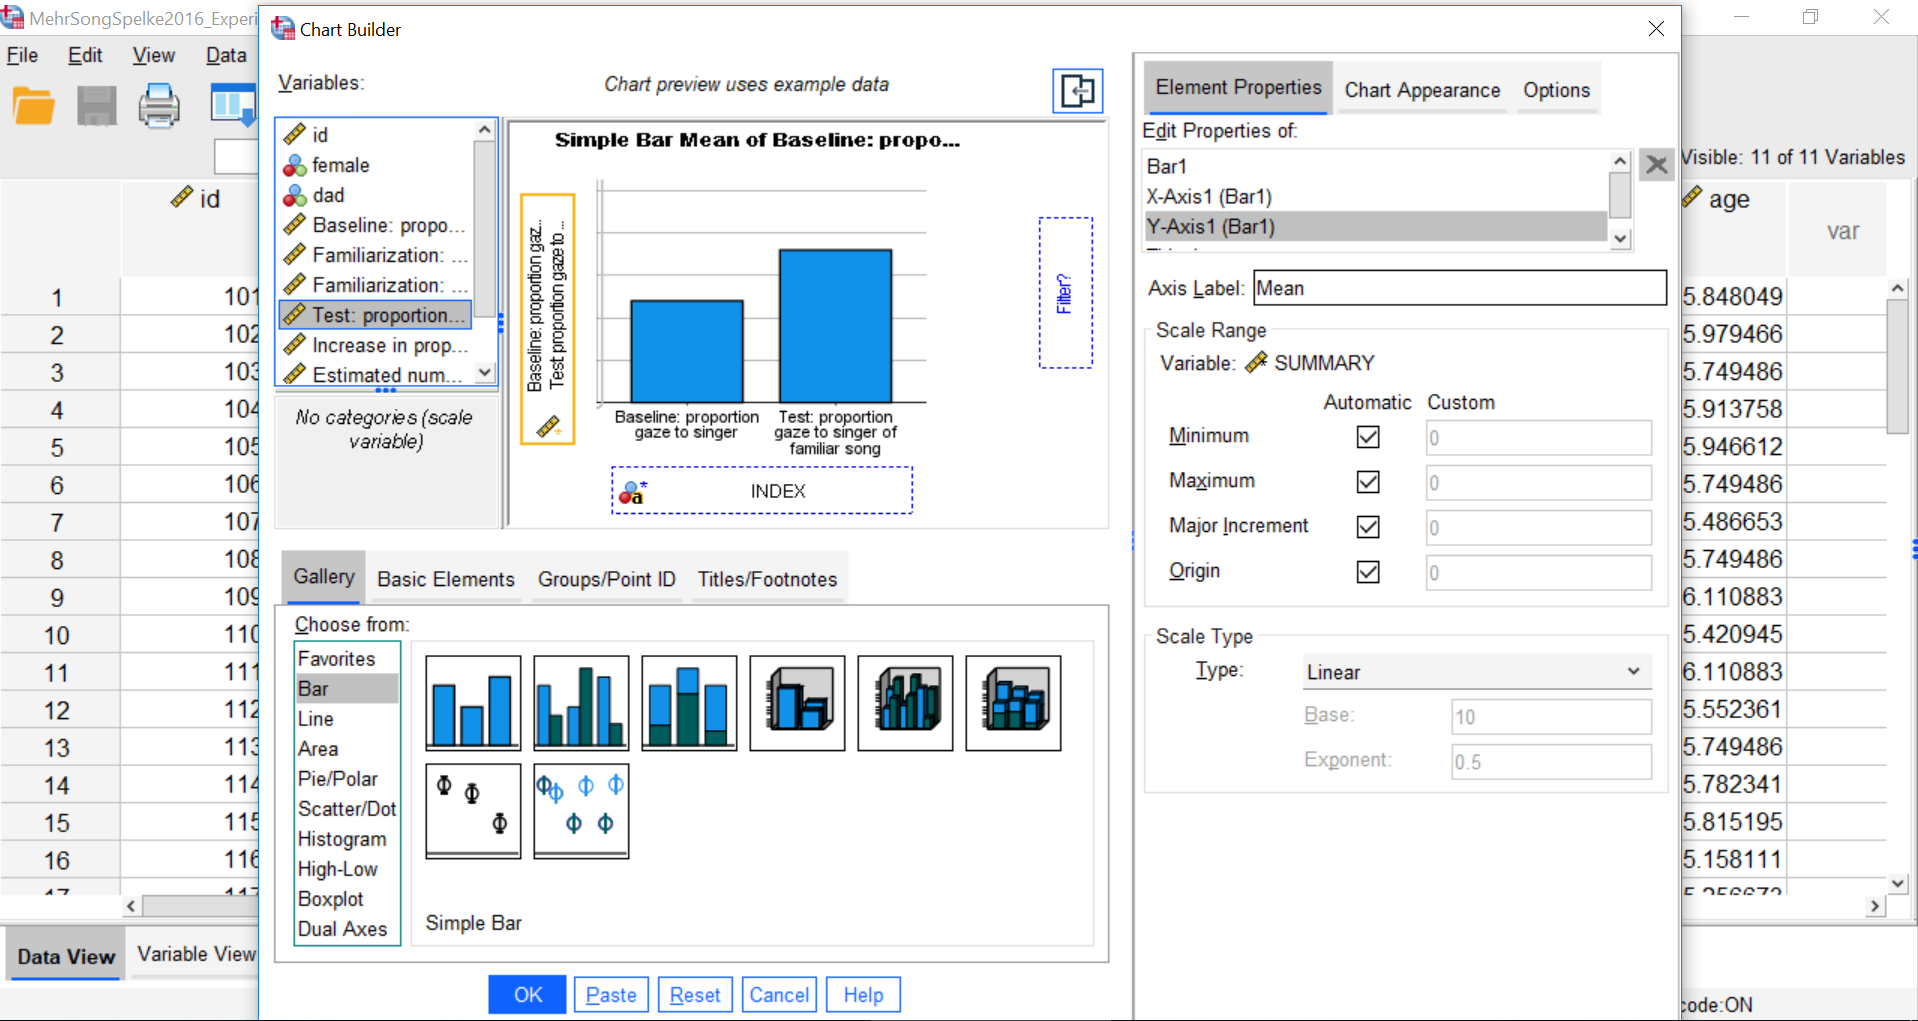The image size is (1918, 1021).
Task: Select the Clustered Bar chart thumbnail
Action: tap(581, 703)
